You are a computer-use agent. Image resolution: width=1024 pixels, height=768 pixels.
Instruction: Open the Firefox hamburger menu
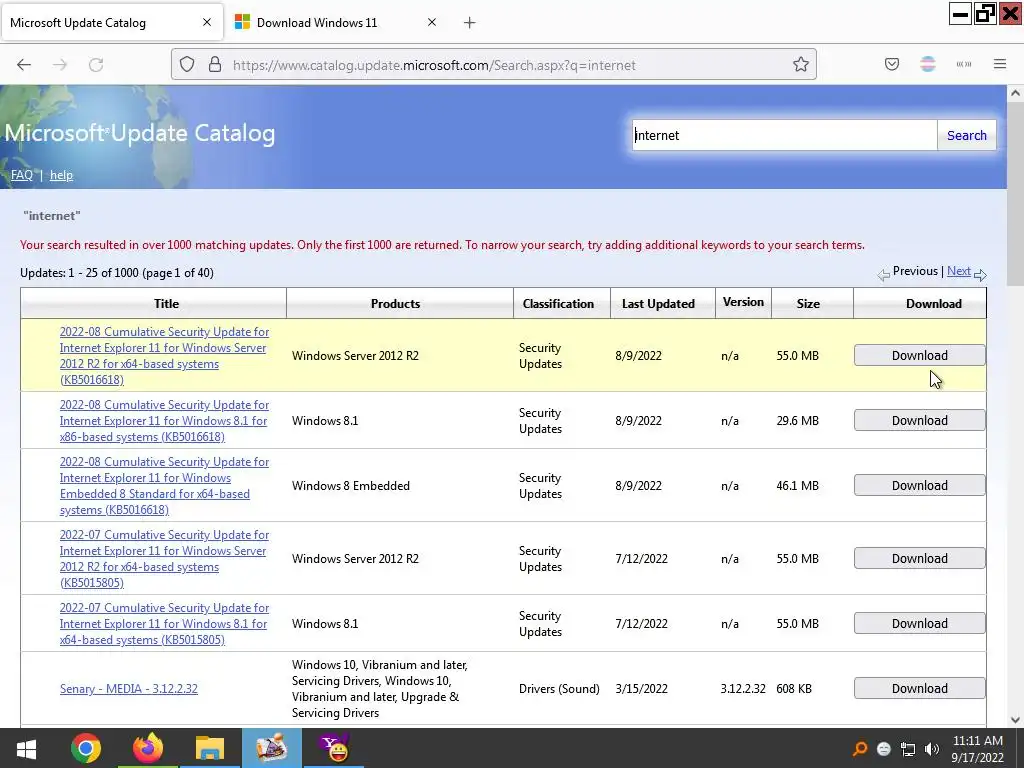pyautogui.click(x=1000, y=64)
